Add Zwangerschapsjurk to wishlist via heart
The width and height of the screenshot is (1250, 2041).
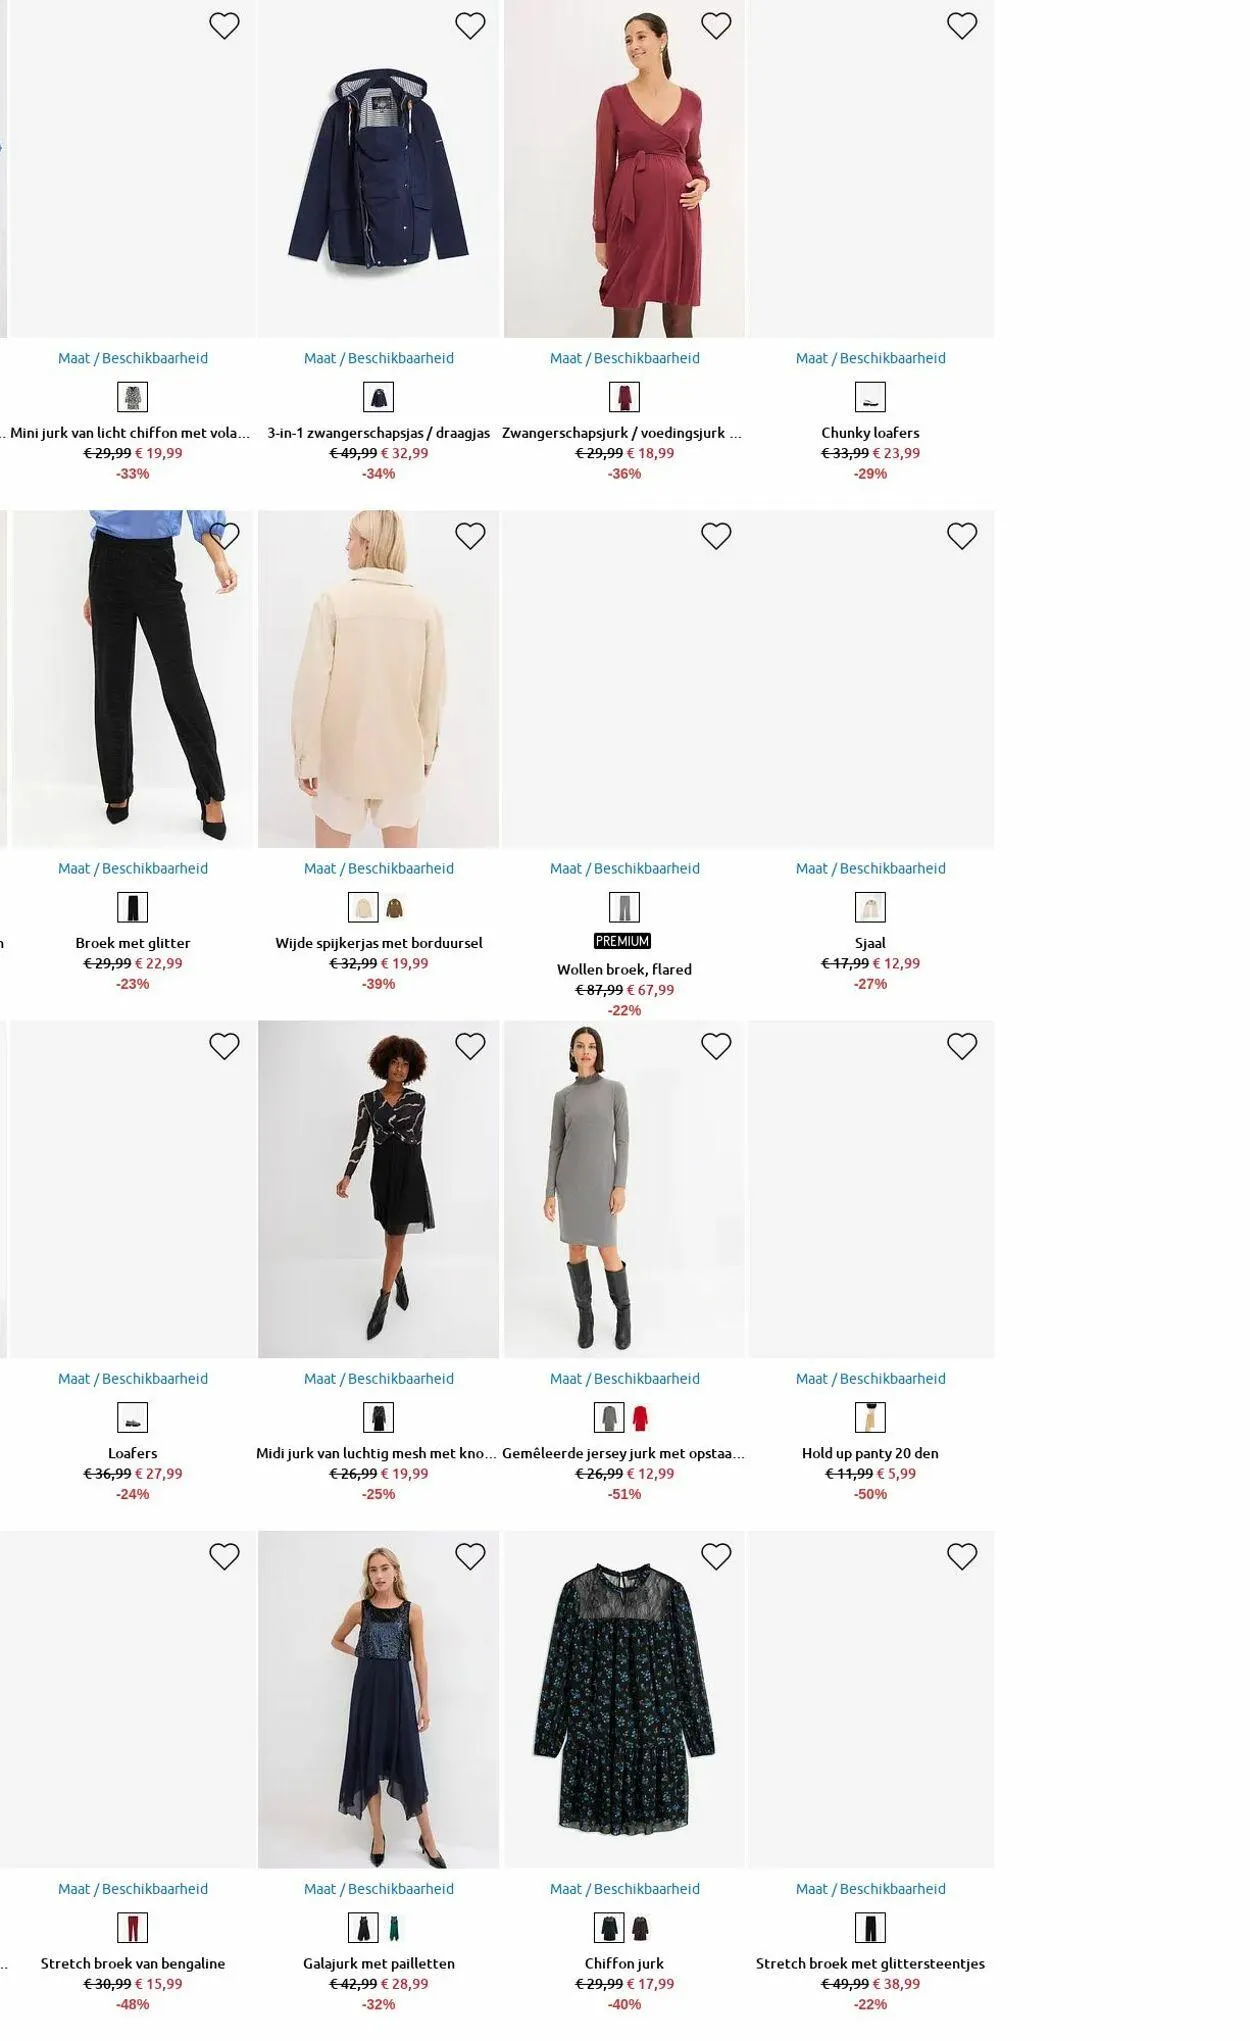click(716, 26)
